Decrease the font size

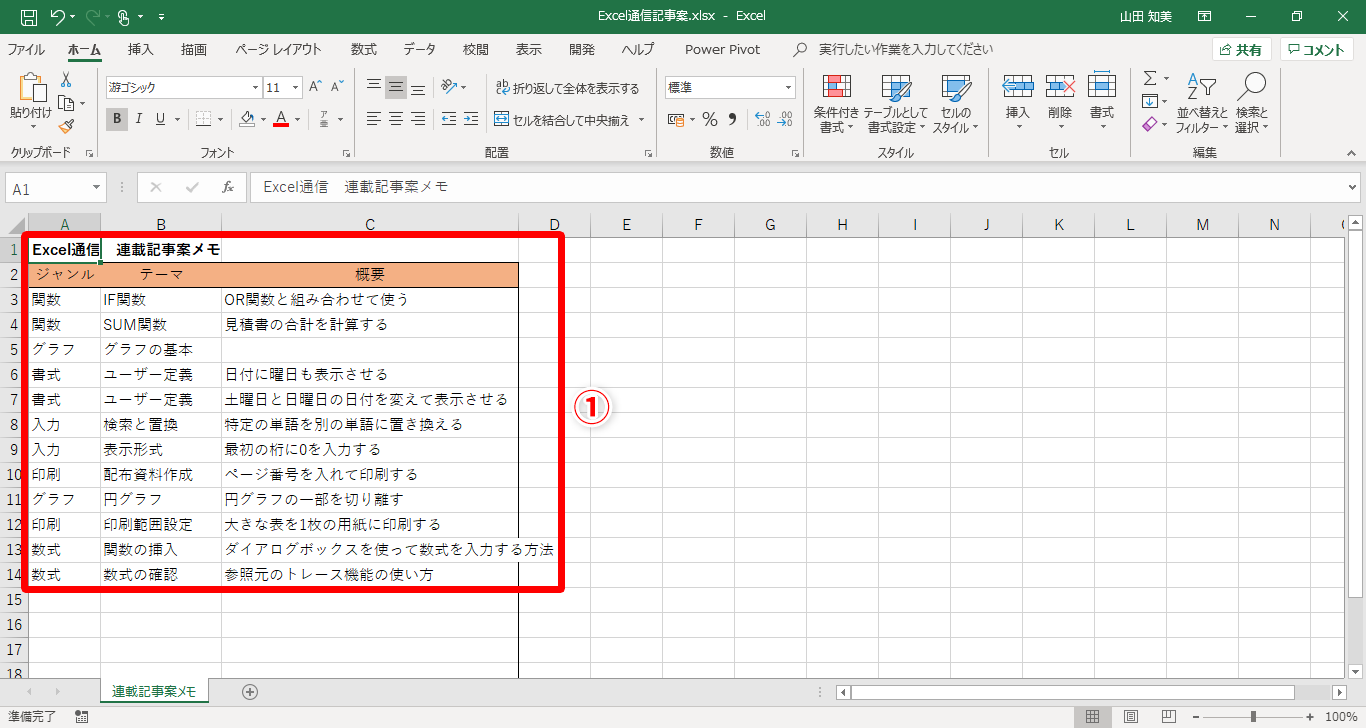click(337, 87)
